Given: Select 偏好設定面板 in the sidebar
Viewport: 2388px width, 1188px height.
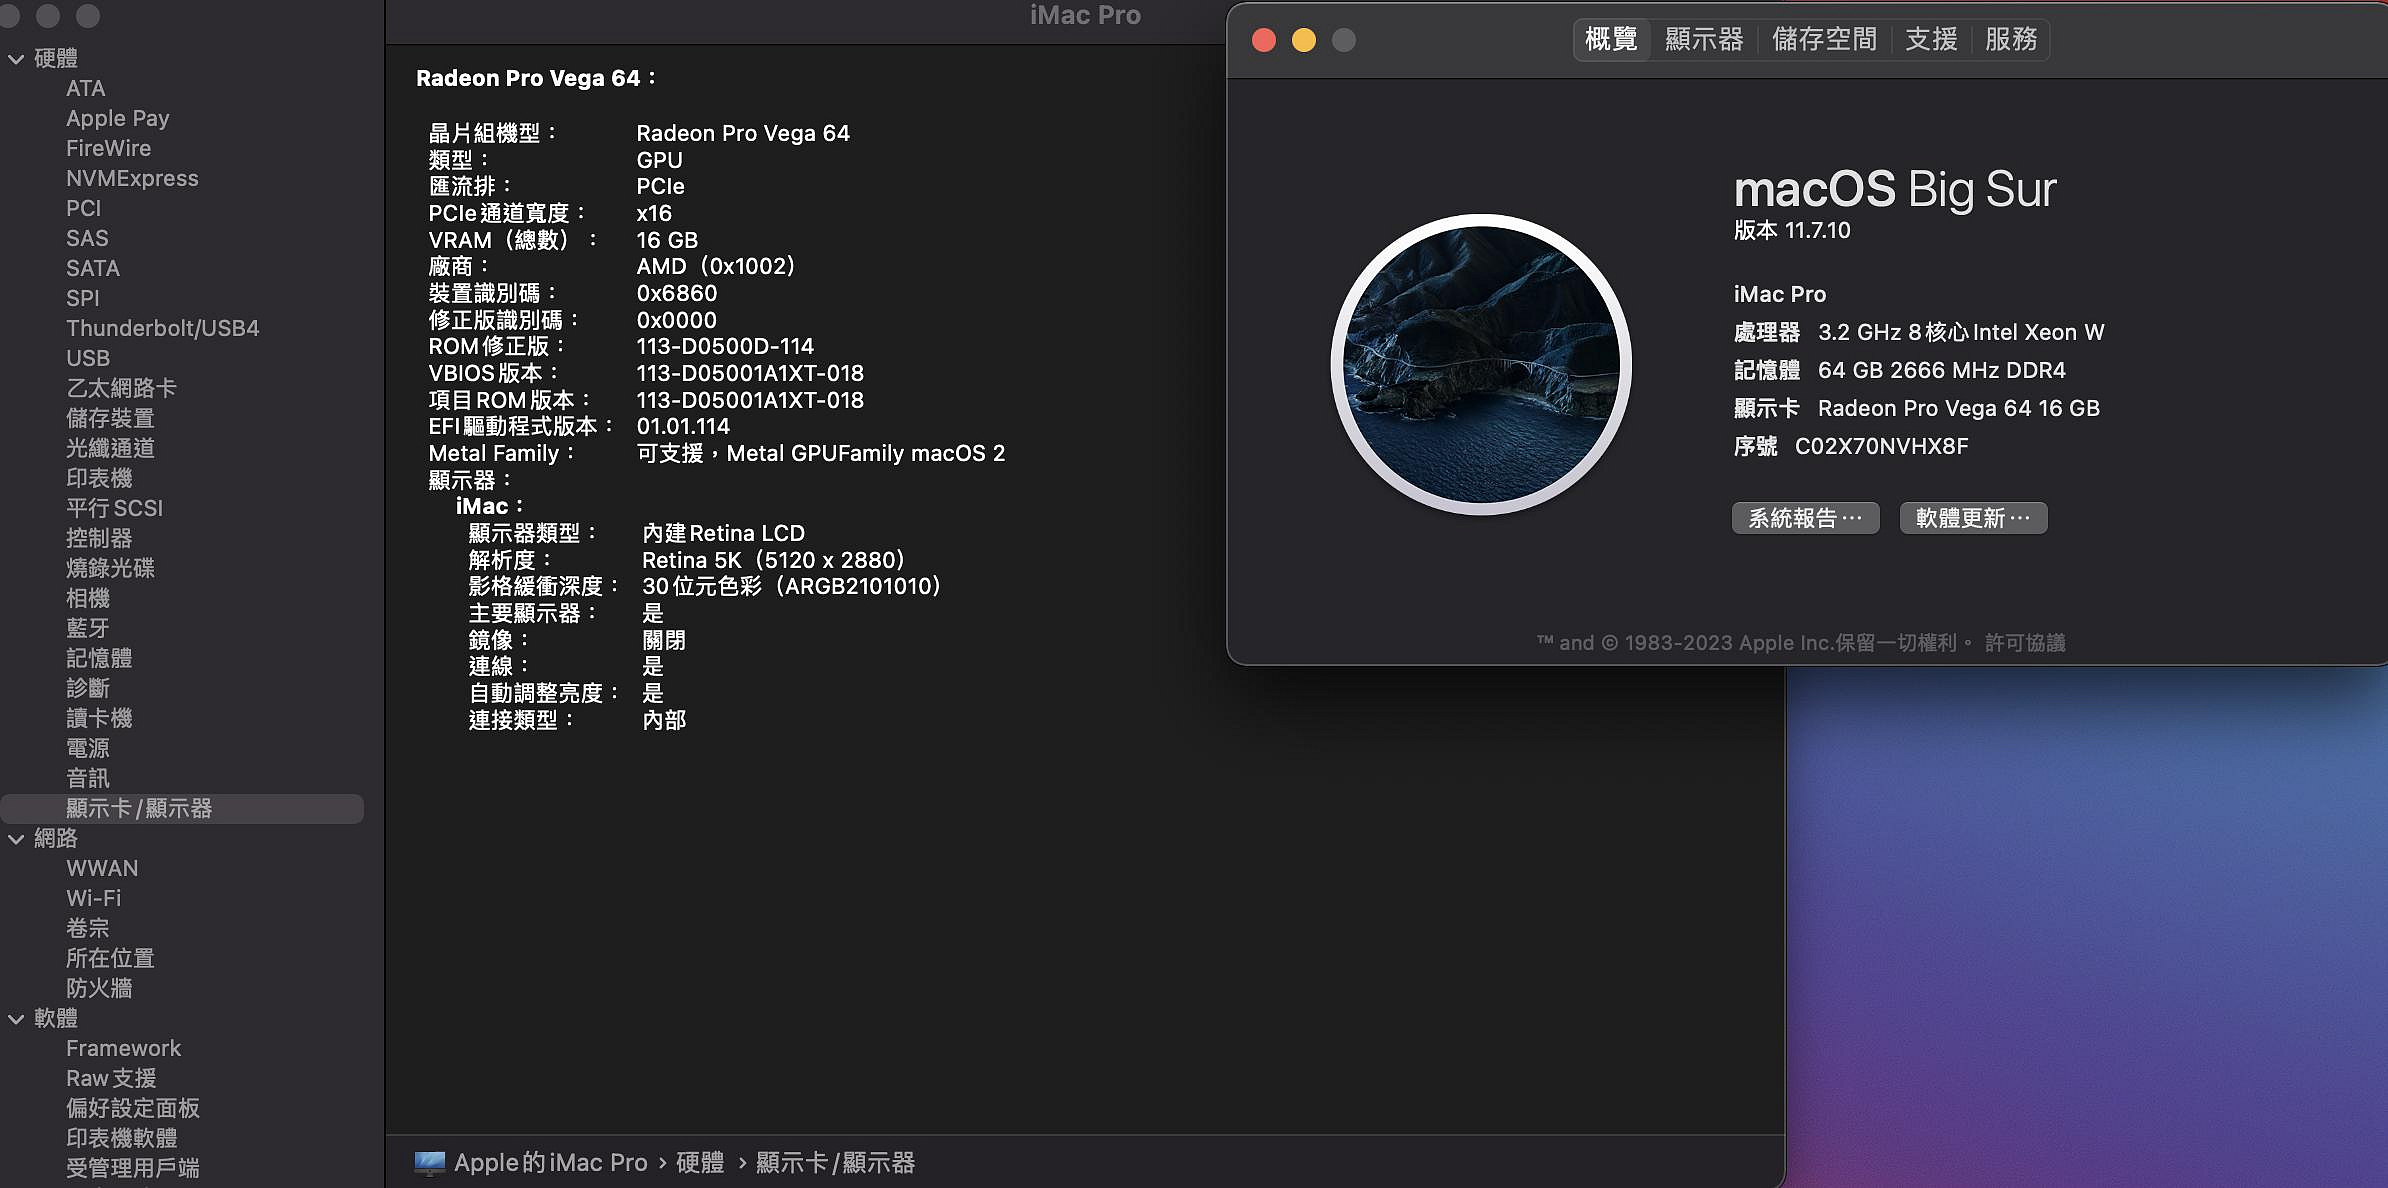Looking at the screenshot, I should [133, 1109].
